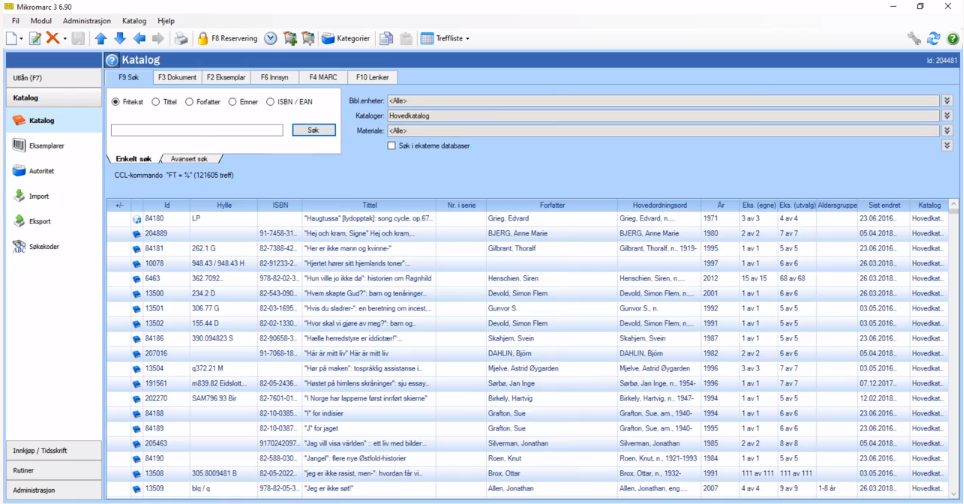The height and width of the screenshot is (504, 964).
Task: Click the search text input field
Action: (197, 130)
